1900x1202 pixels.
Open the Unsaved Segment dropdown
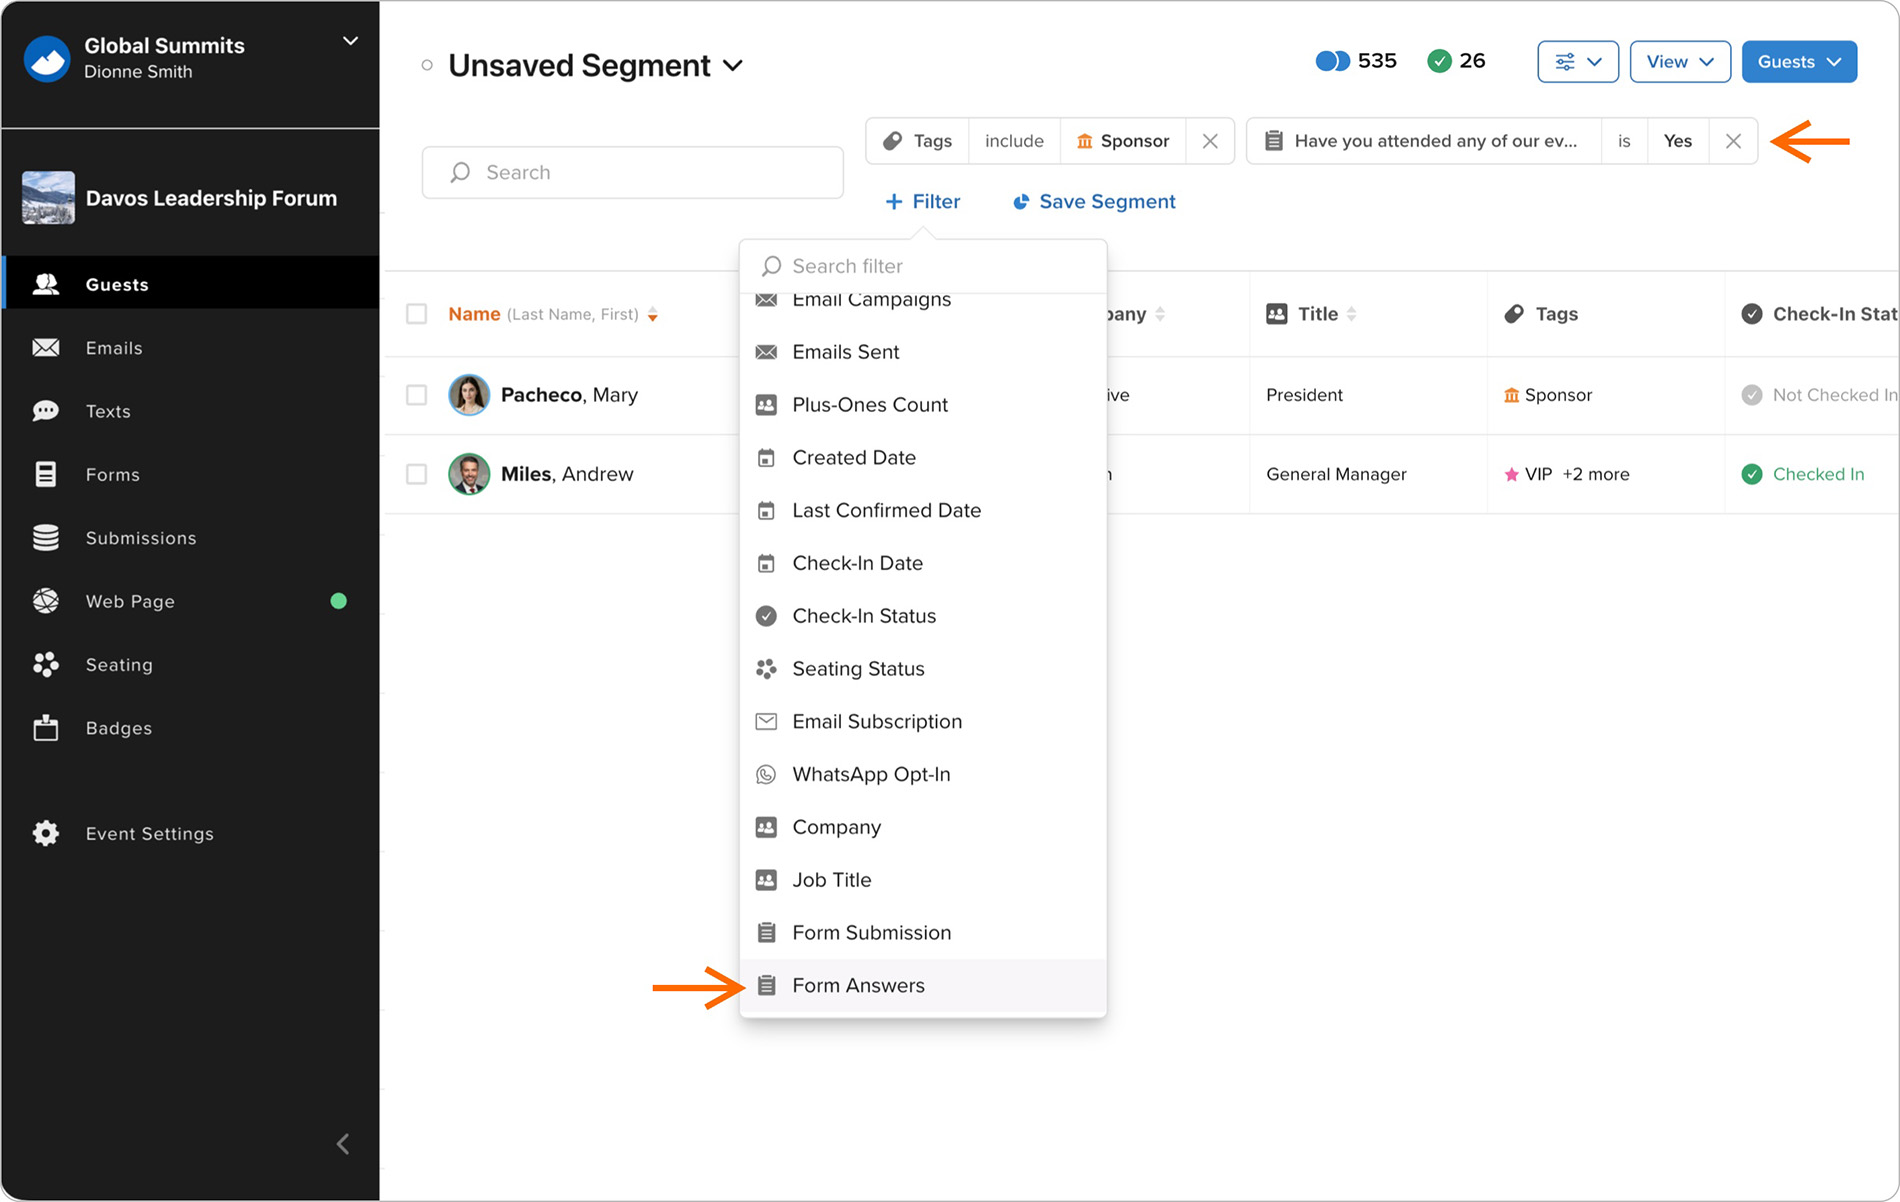(596, 65)
